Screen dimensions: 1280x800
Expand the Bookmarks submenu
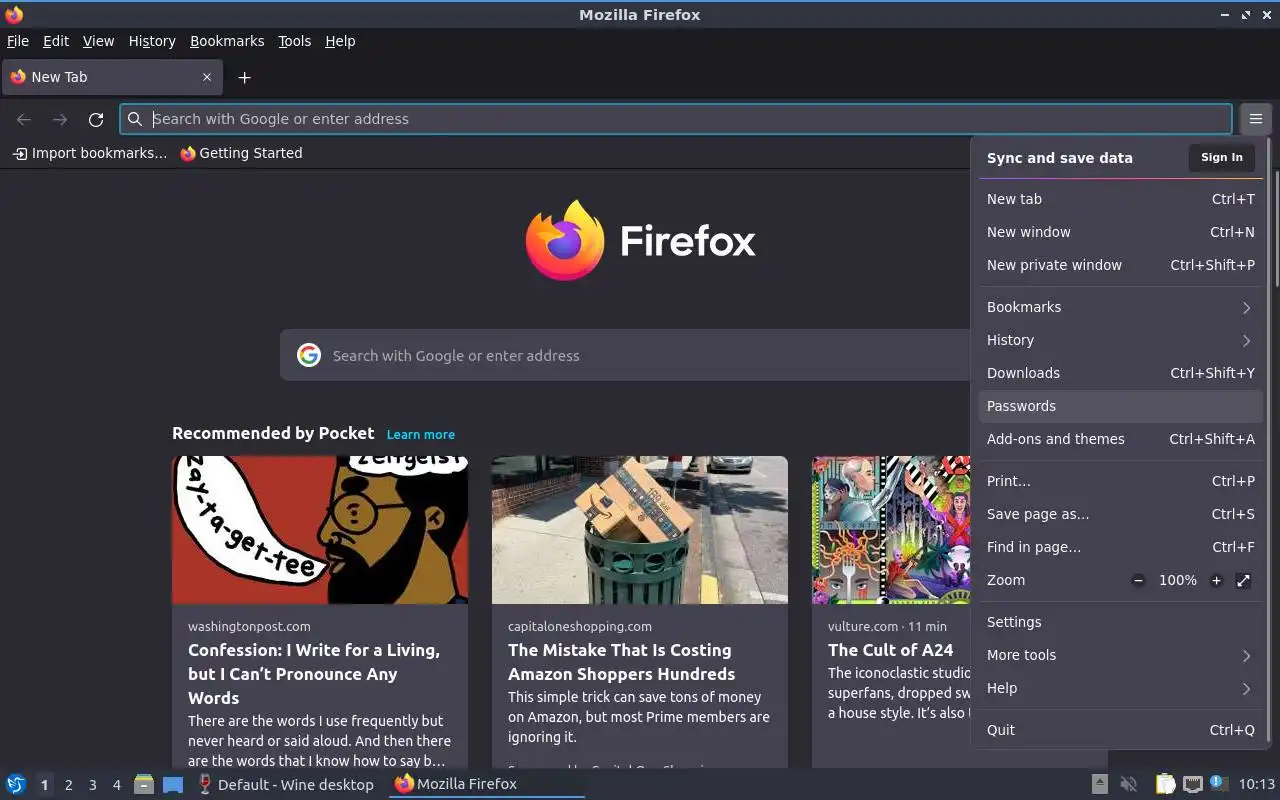pyautogui.click(x=1120, y=307)
